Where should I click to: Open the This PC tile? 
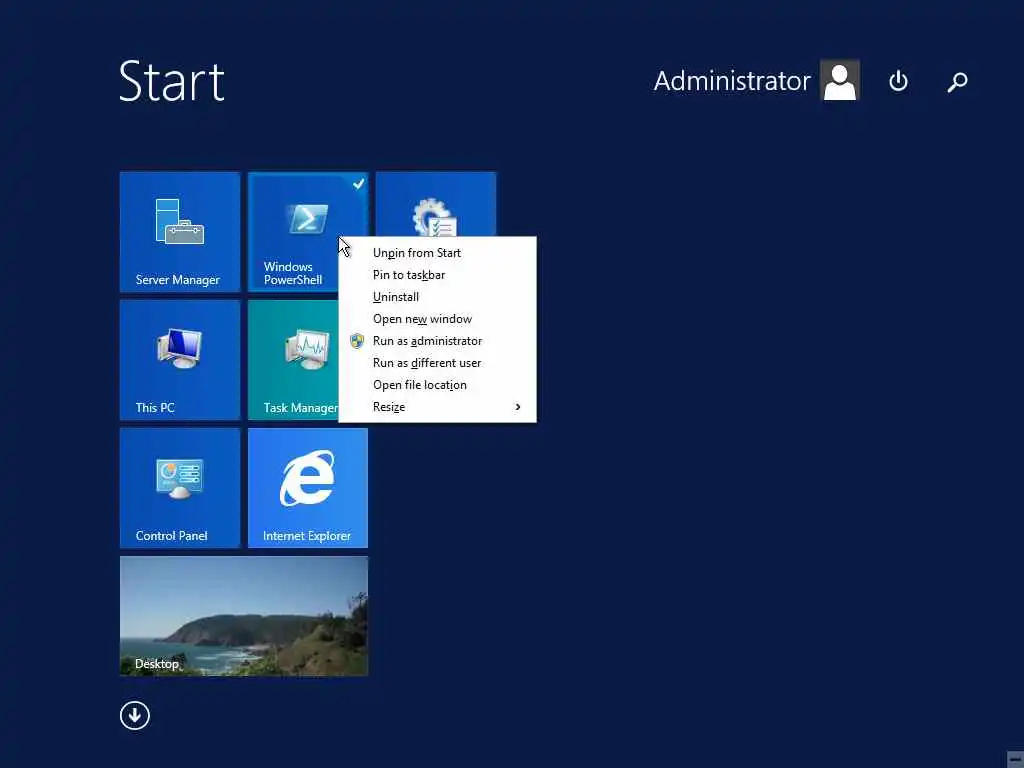tap(180, 360)
